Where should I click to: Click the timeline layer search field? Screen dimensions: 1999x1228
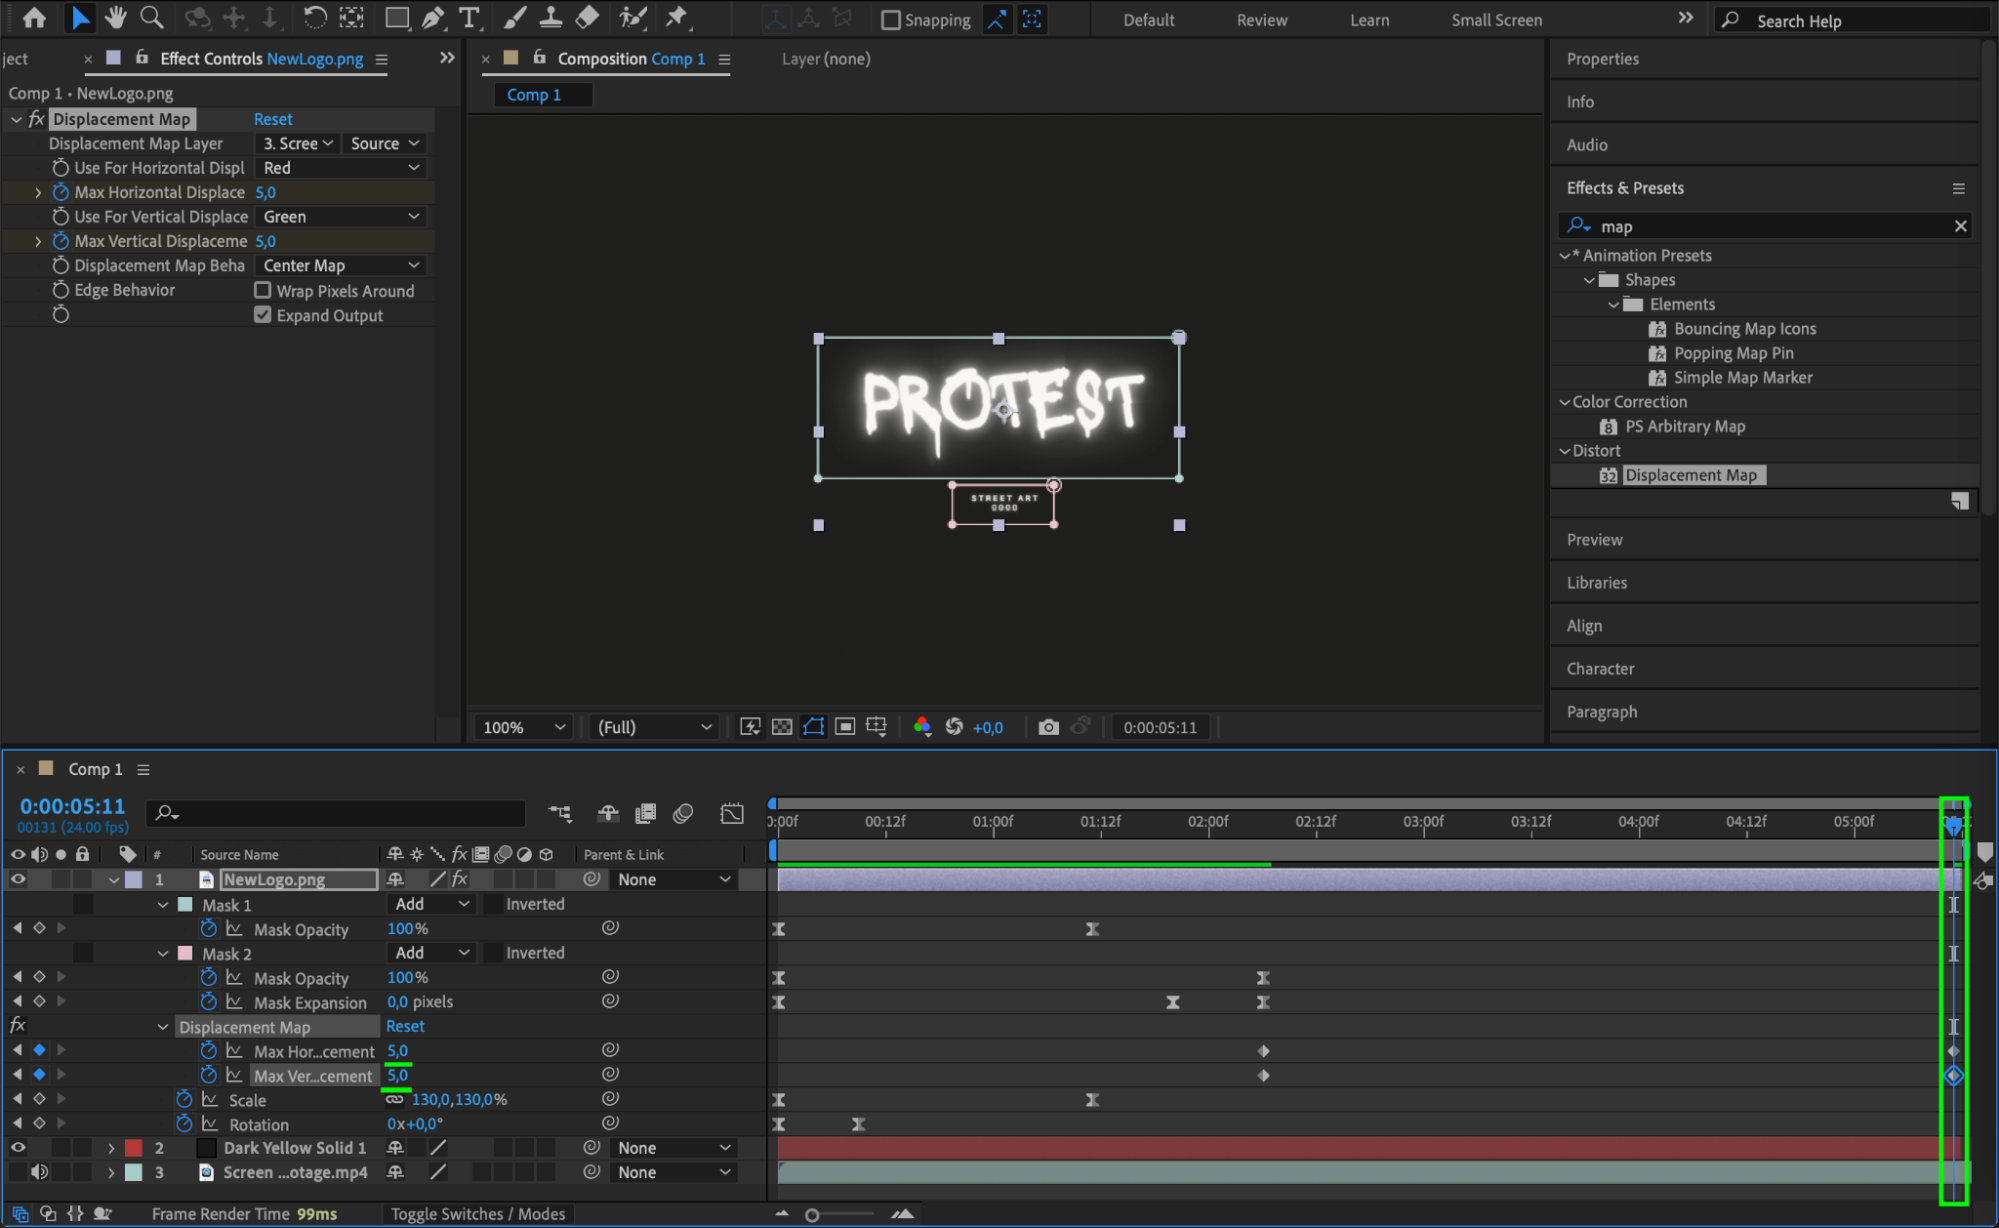(x=336, y=813)
